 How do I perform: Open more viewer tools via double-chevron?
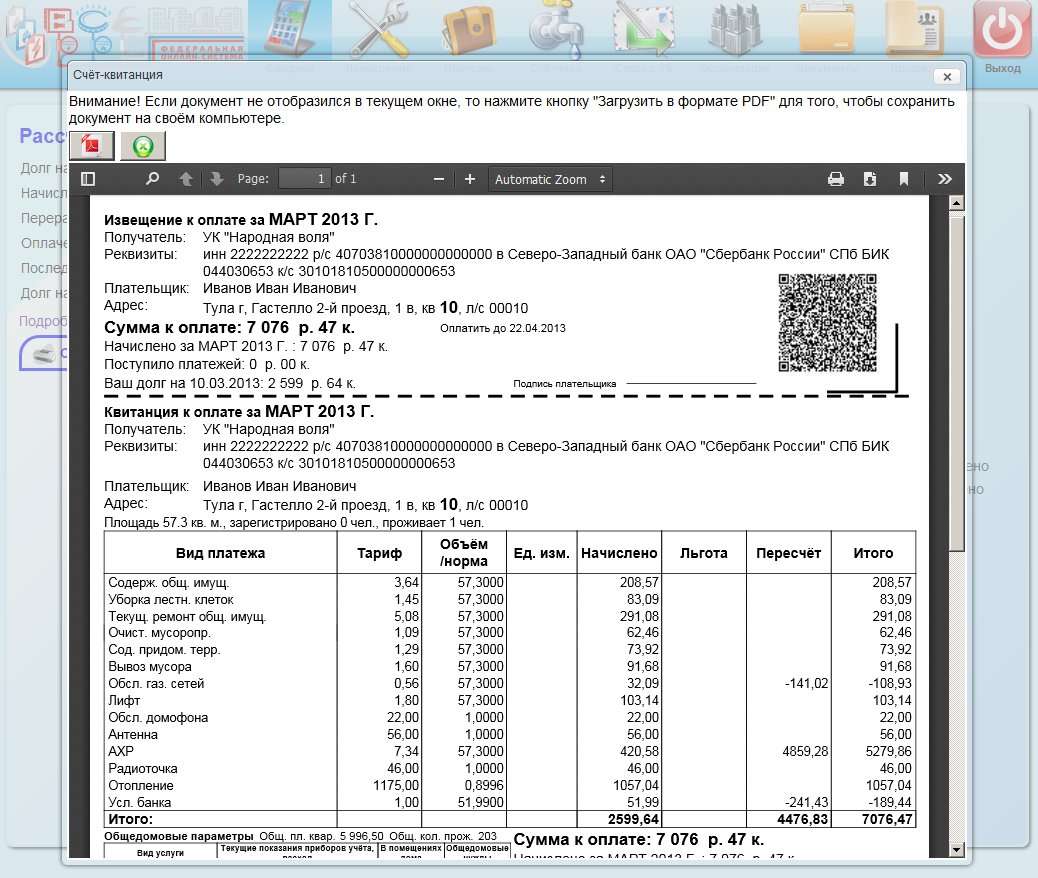coord(945,179)
